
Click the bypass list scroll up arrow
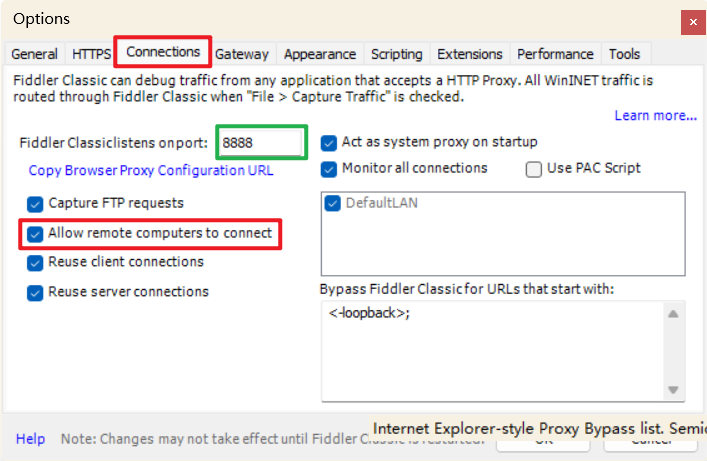673,314
